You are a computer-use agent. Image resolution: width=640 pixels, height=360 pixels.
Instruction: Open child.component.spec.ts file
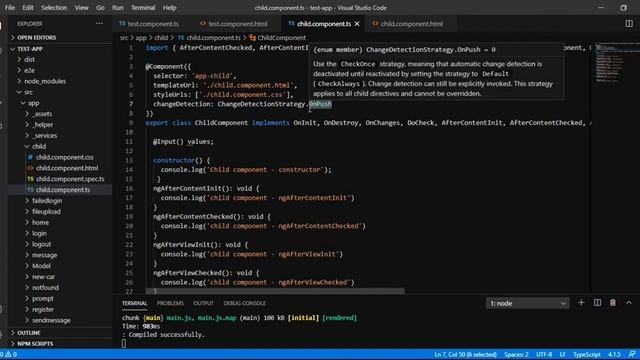point(60,179)
